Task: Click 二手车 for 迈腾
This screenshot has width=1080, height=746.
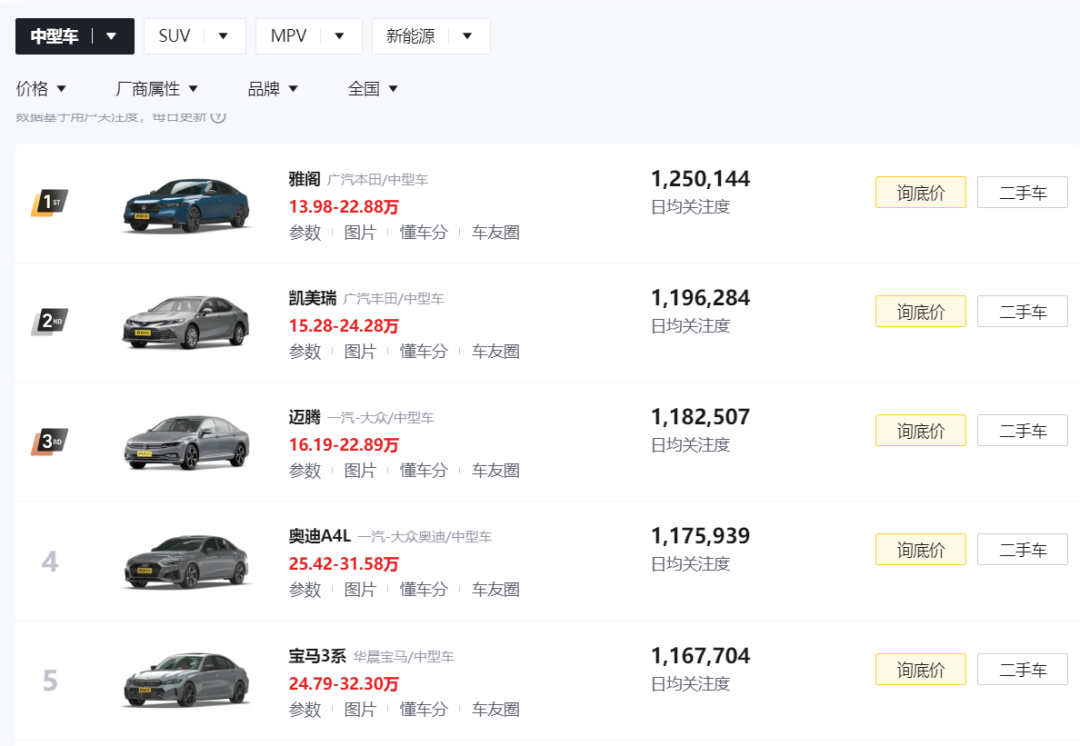Action: click(1023, 431)
